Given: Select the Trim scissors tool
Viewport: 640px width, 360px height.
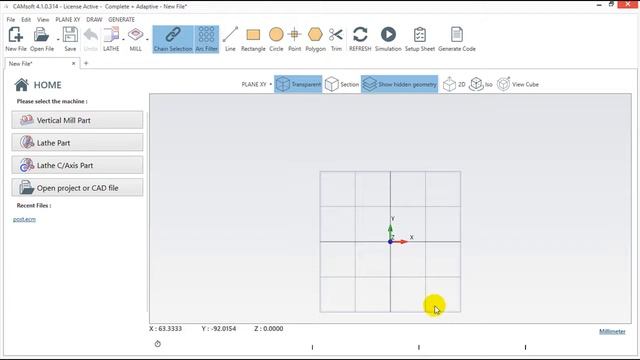Looking at the screenshot, I should click(x=336, y=39).
